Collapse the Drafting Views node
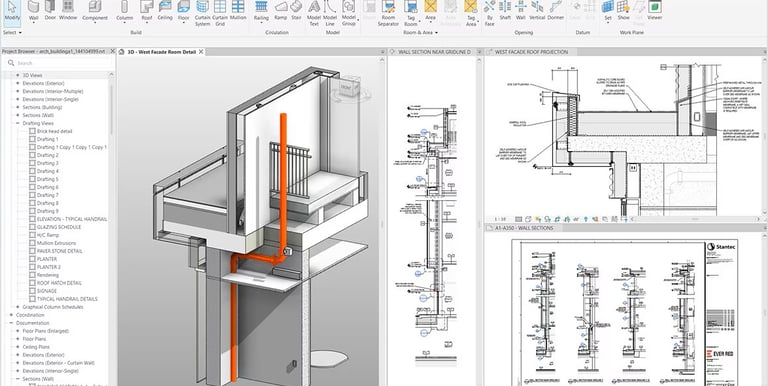Image resolution: width=768 pixels, height=386 pixels. [18, 123]
